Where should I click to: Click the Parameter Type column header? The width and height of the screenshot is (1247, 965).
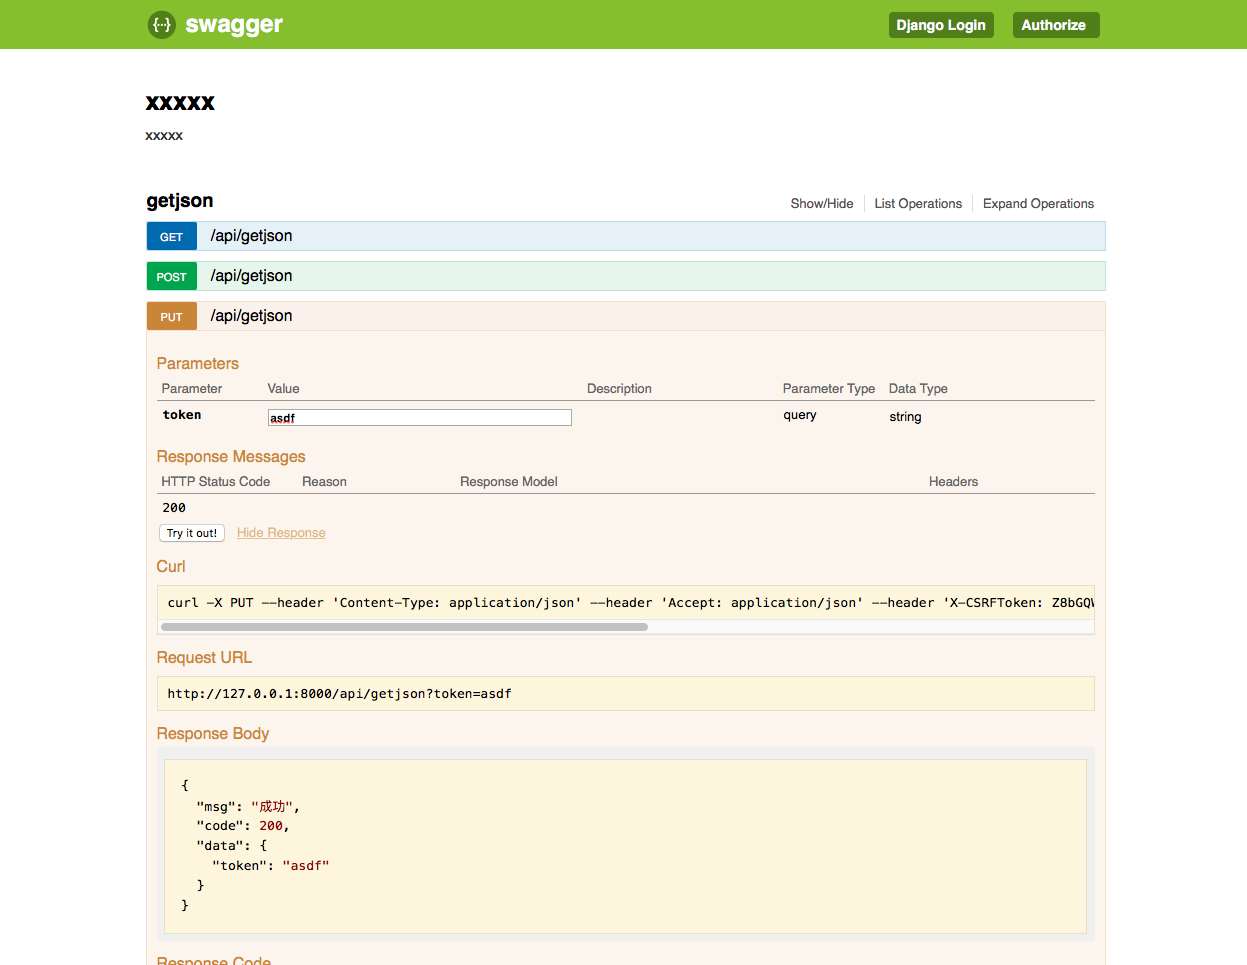coord(829,388)
